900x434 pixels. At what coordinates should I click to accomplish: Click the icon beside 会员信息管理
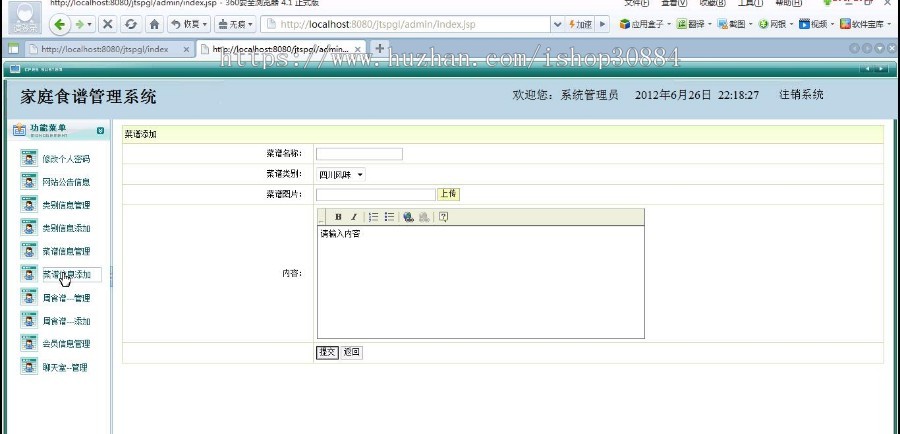pos(29,343)
